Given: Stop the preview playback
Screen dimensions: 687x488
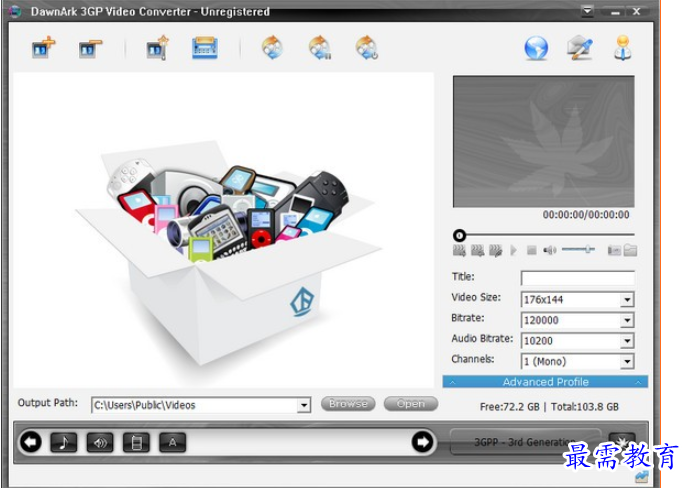Looking at the screenshot, I should (531, 251).
